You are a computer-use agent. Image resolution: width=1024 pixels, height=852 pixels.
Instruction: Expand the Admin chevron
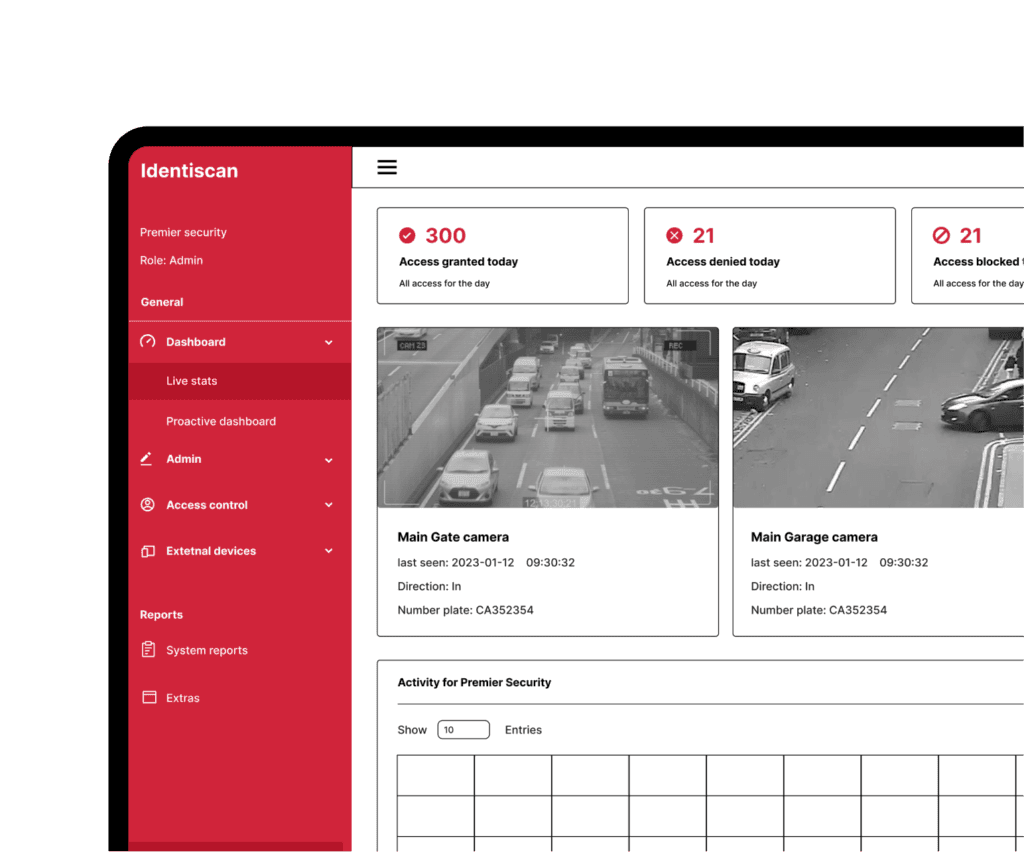(328, 460)
